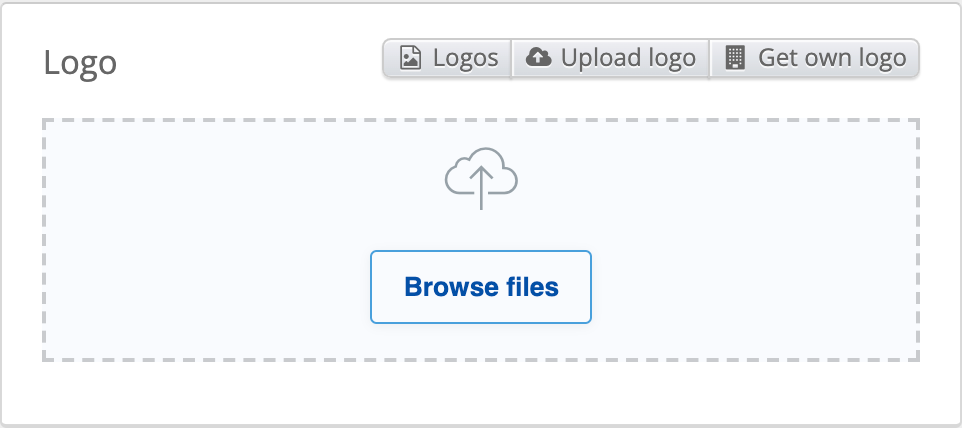The height and width of the screenshot is (428, 962).
Task: Select the Get own logo option
Action: [815, 58]
